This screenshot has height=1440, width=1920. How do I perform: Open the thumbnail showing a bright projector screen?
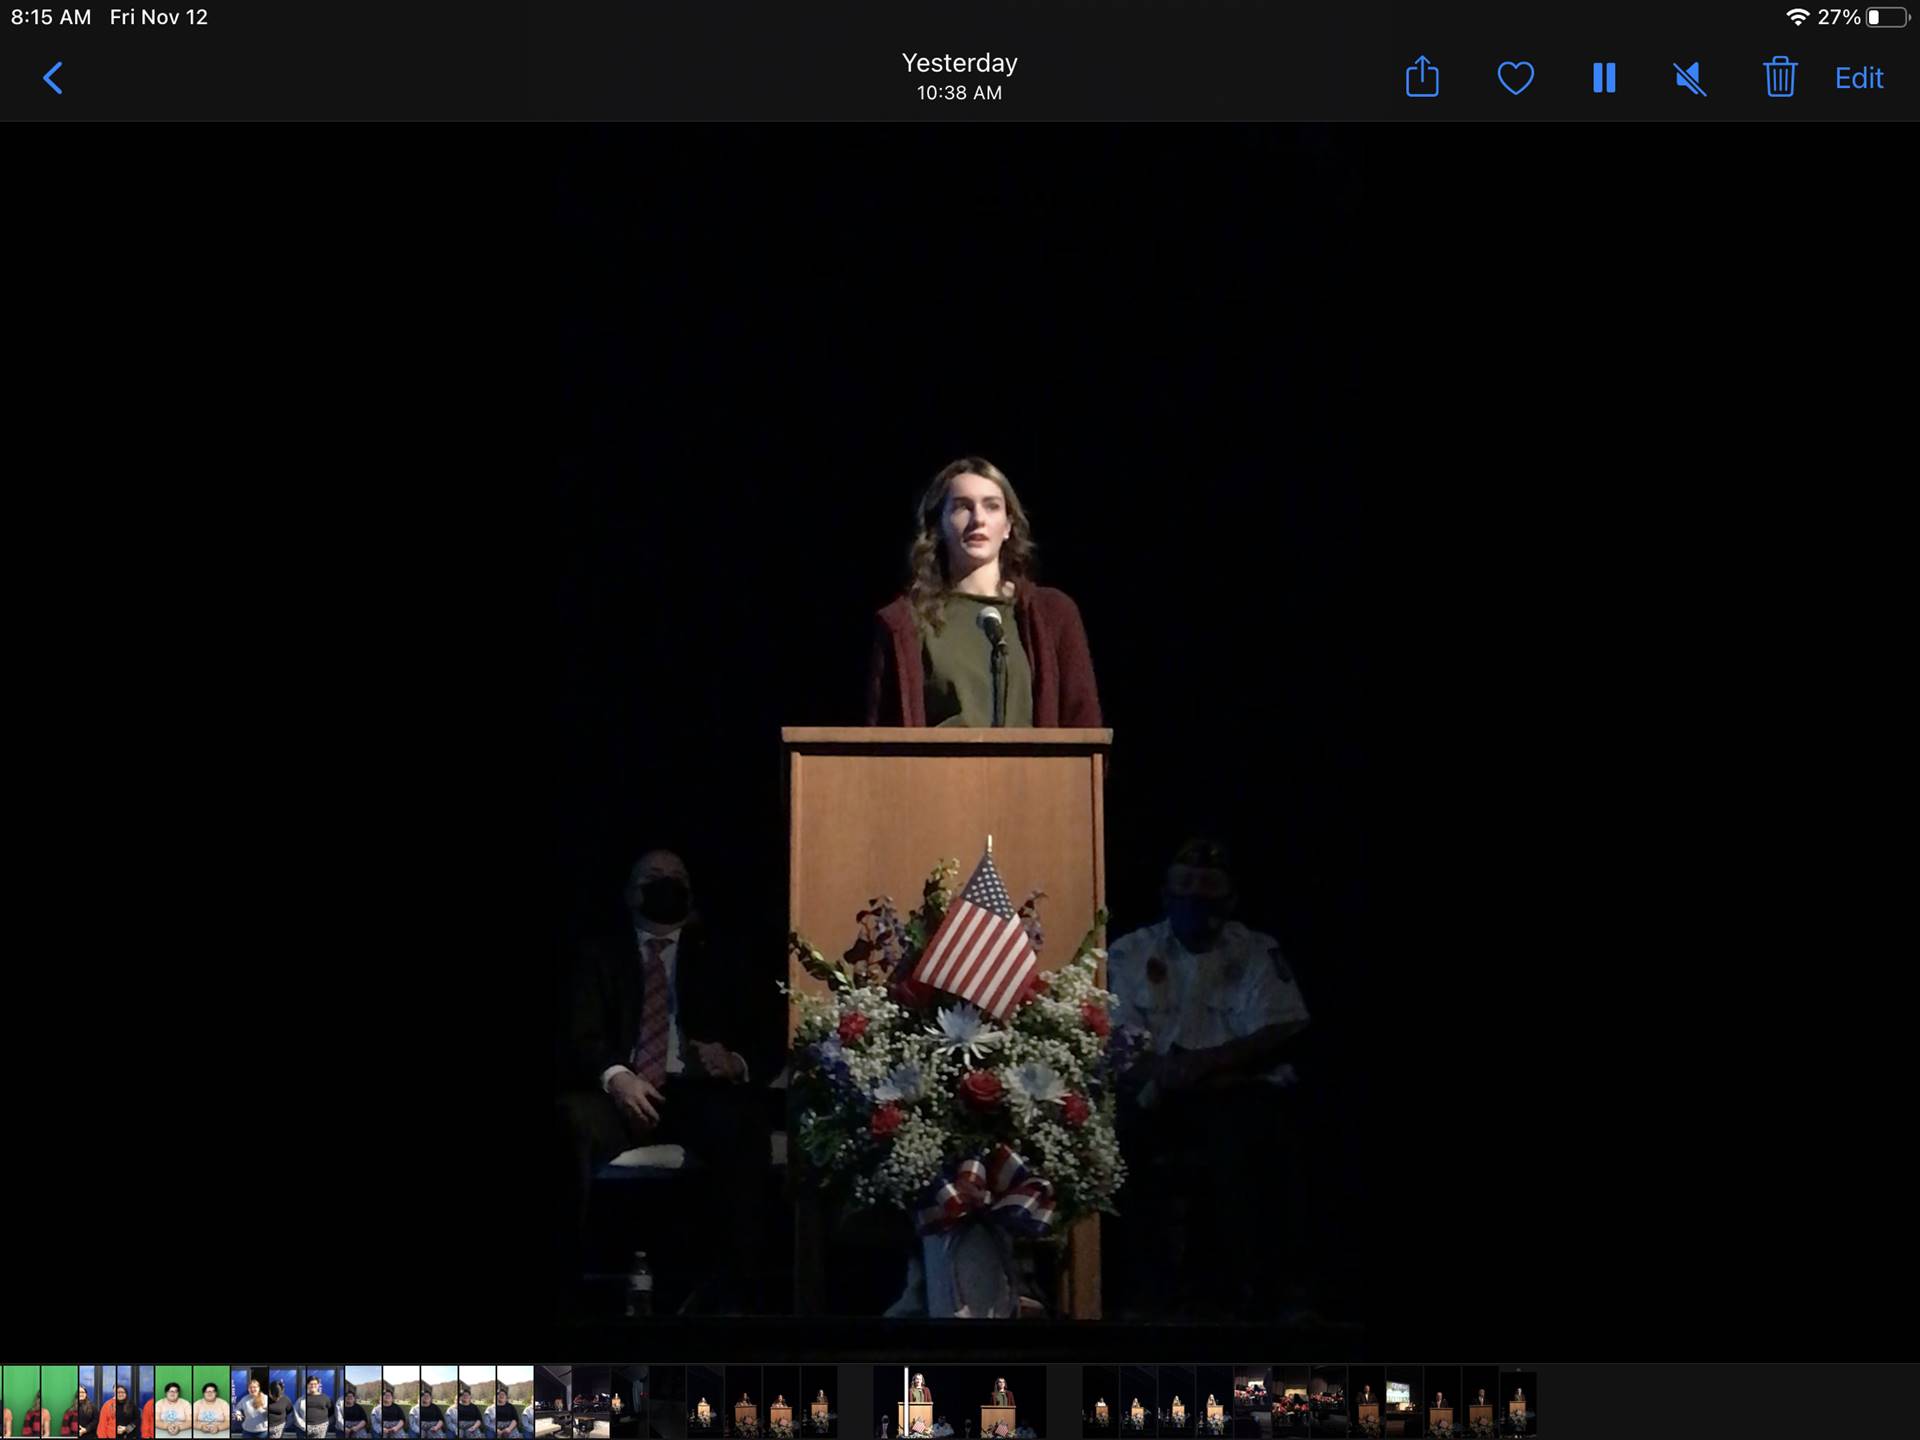click(x=1403, y=1402)
